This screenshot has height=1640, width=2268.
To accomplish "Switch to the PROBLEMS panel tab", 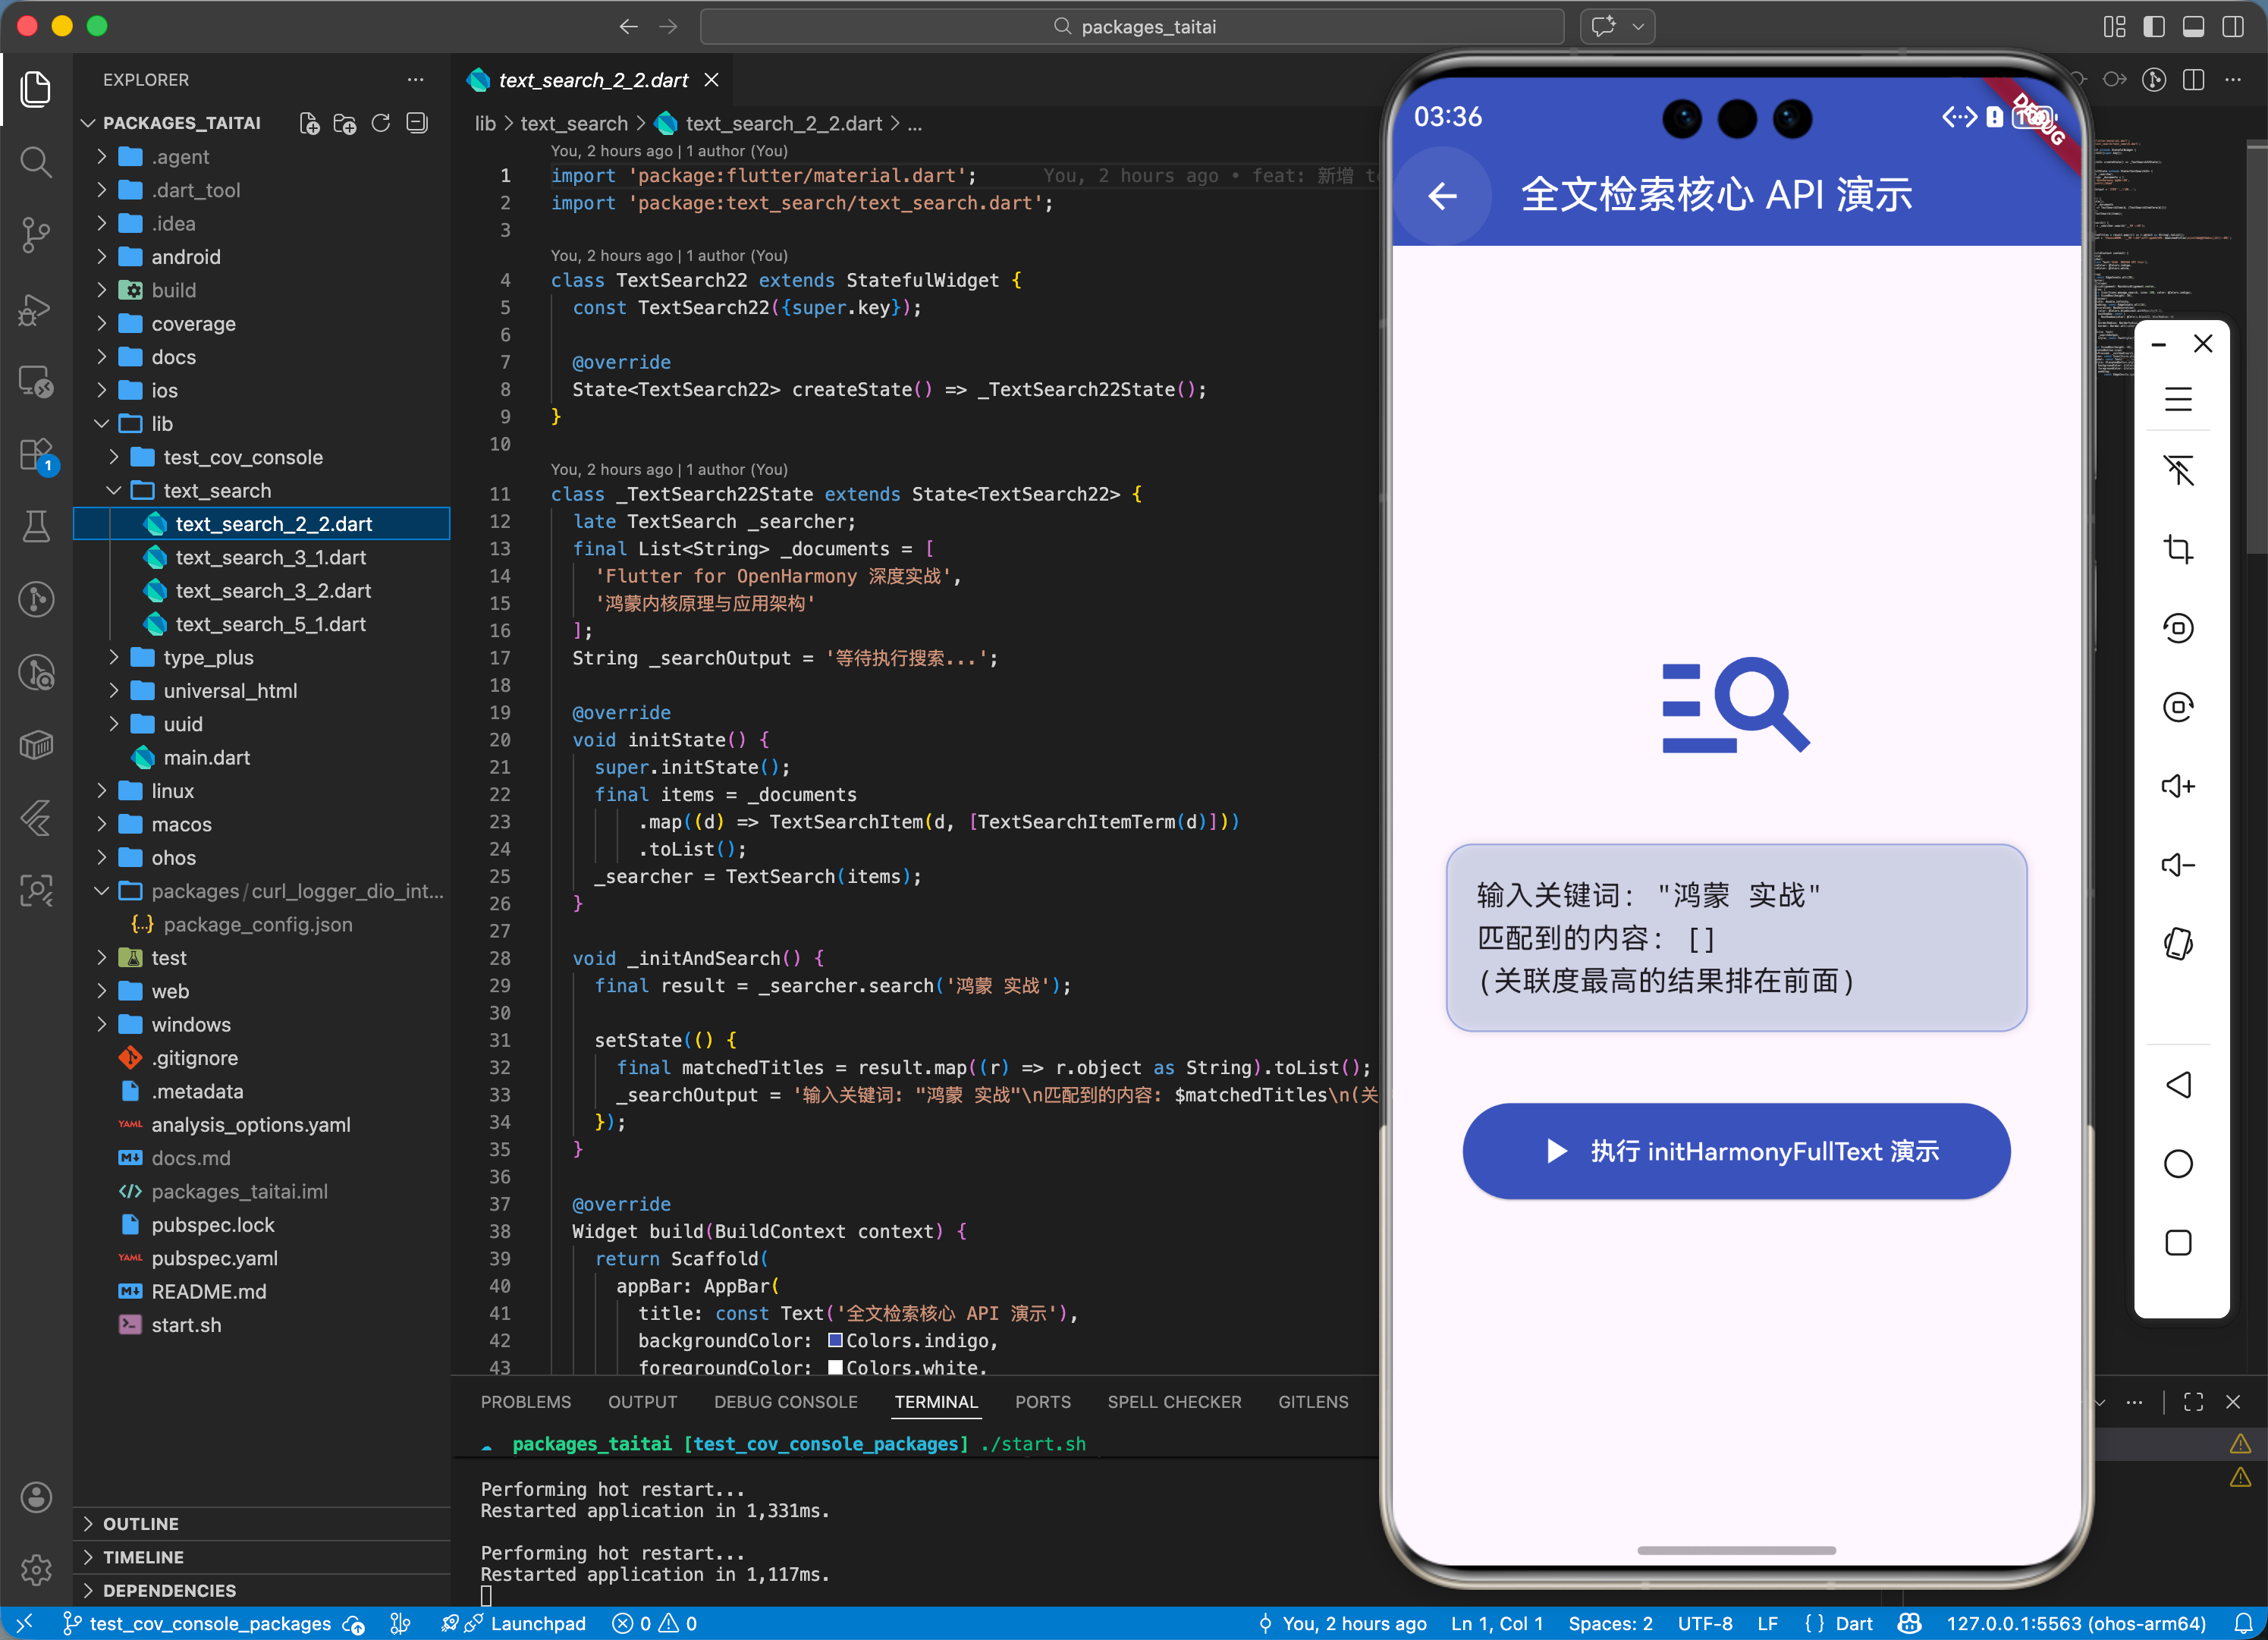I will coord(525,1402).
